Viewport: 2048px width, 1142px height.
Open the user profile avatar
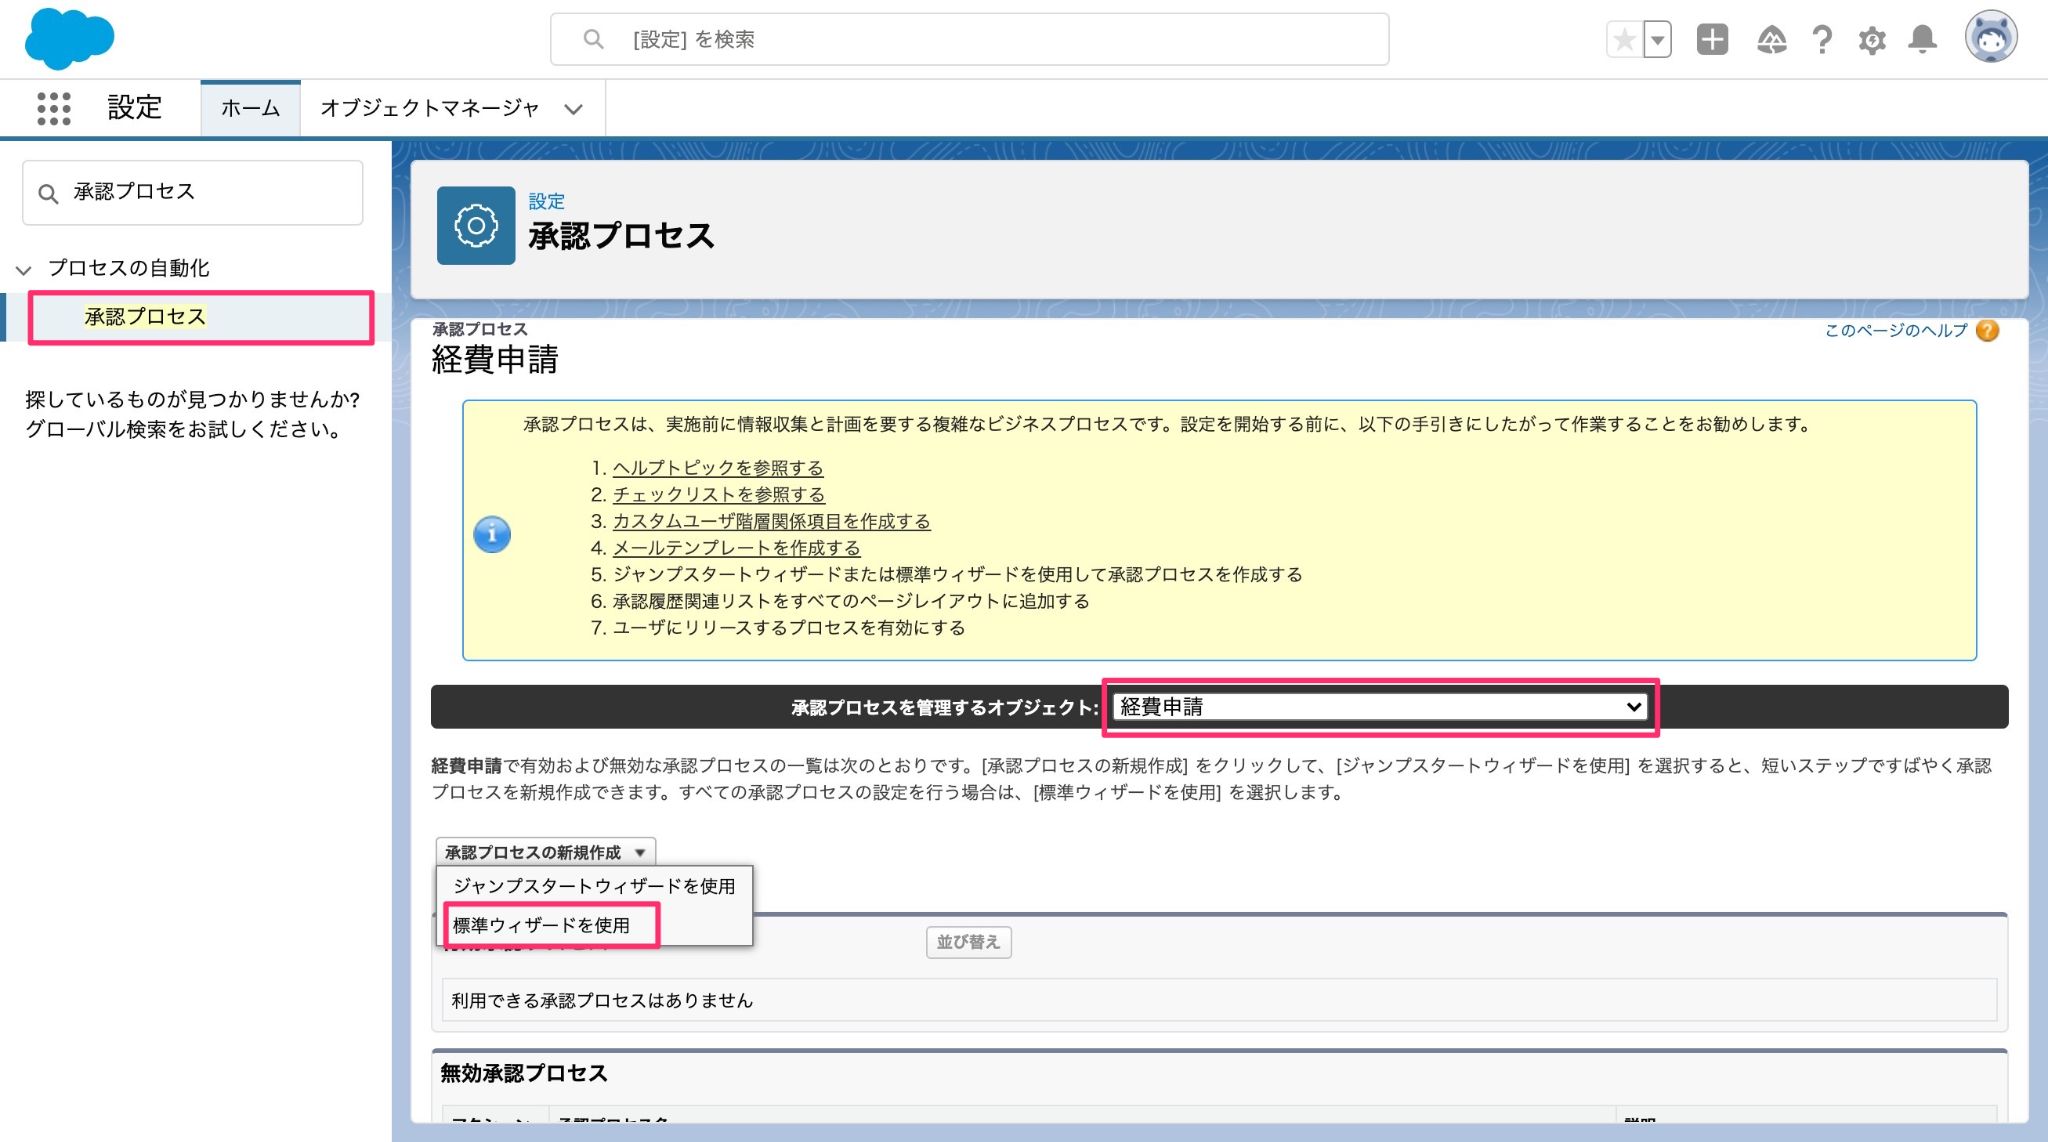click(x=1990, y=38)
